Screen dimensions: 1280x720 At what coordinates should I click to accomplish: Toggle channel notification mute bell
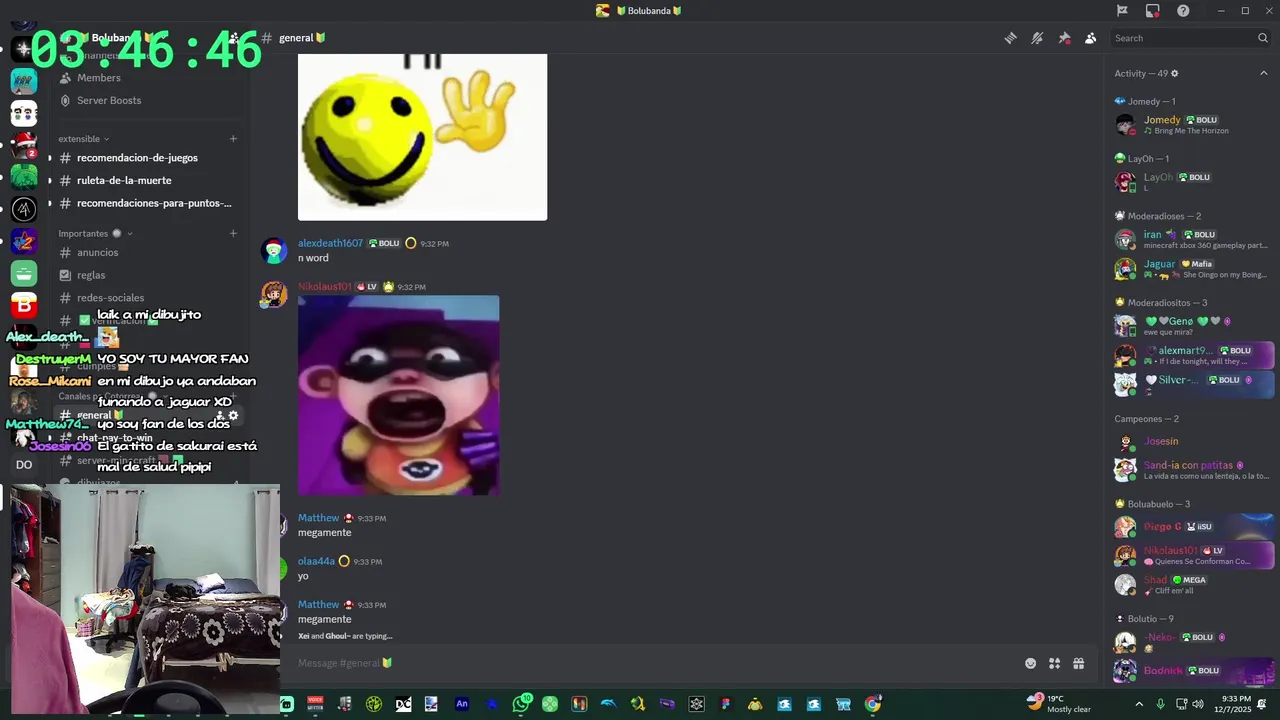[x=1037, y=38]
